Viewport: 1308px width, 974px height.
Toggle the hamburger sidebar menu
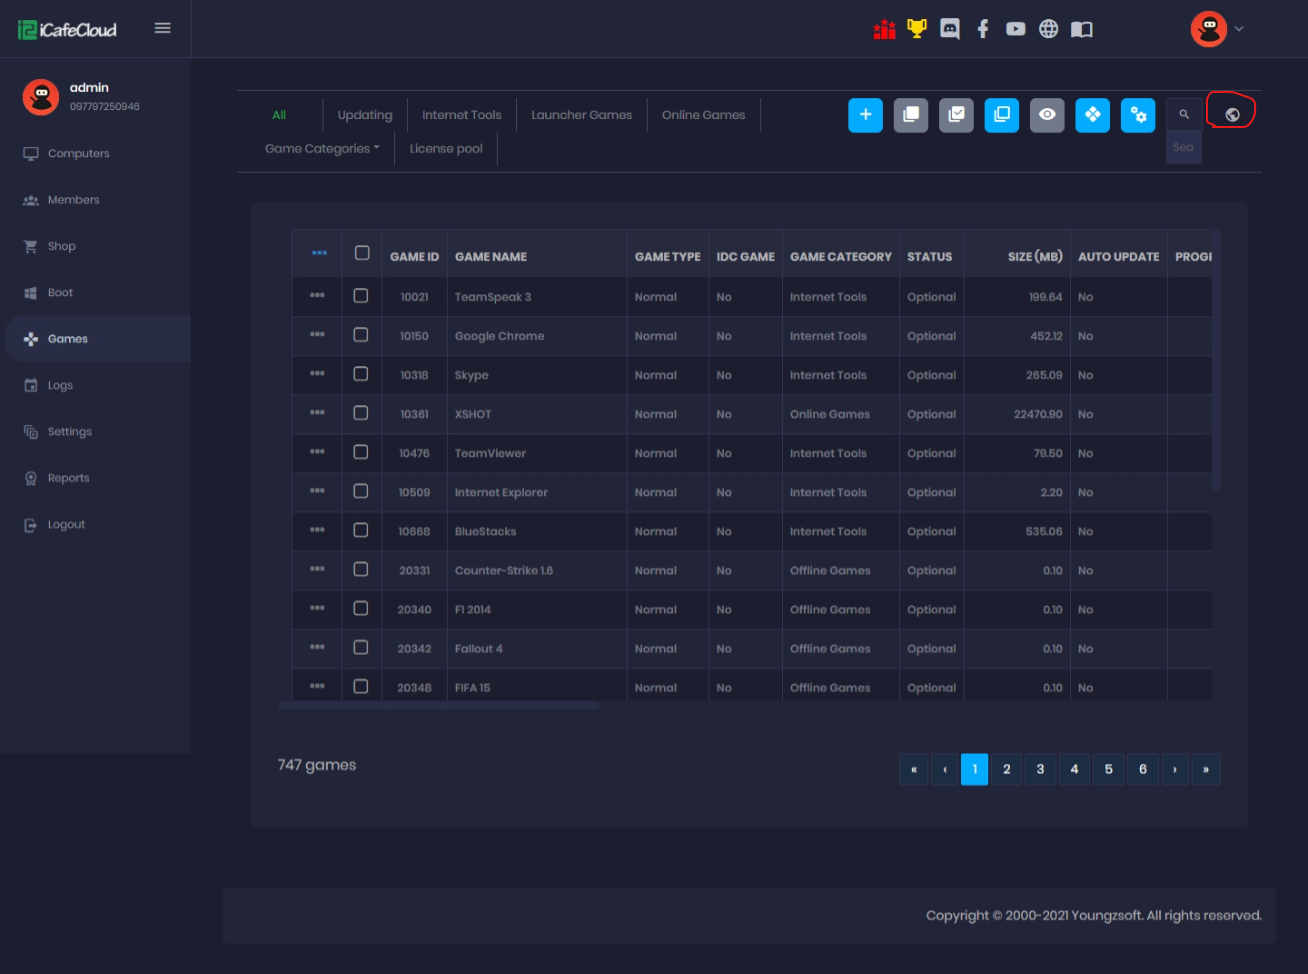coord(162,28)
